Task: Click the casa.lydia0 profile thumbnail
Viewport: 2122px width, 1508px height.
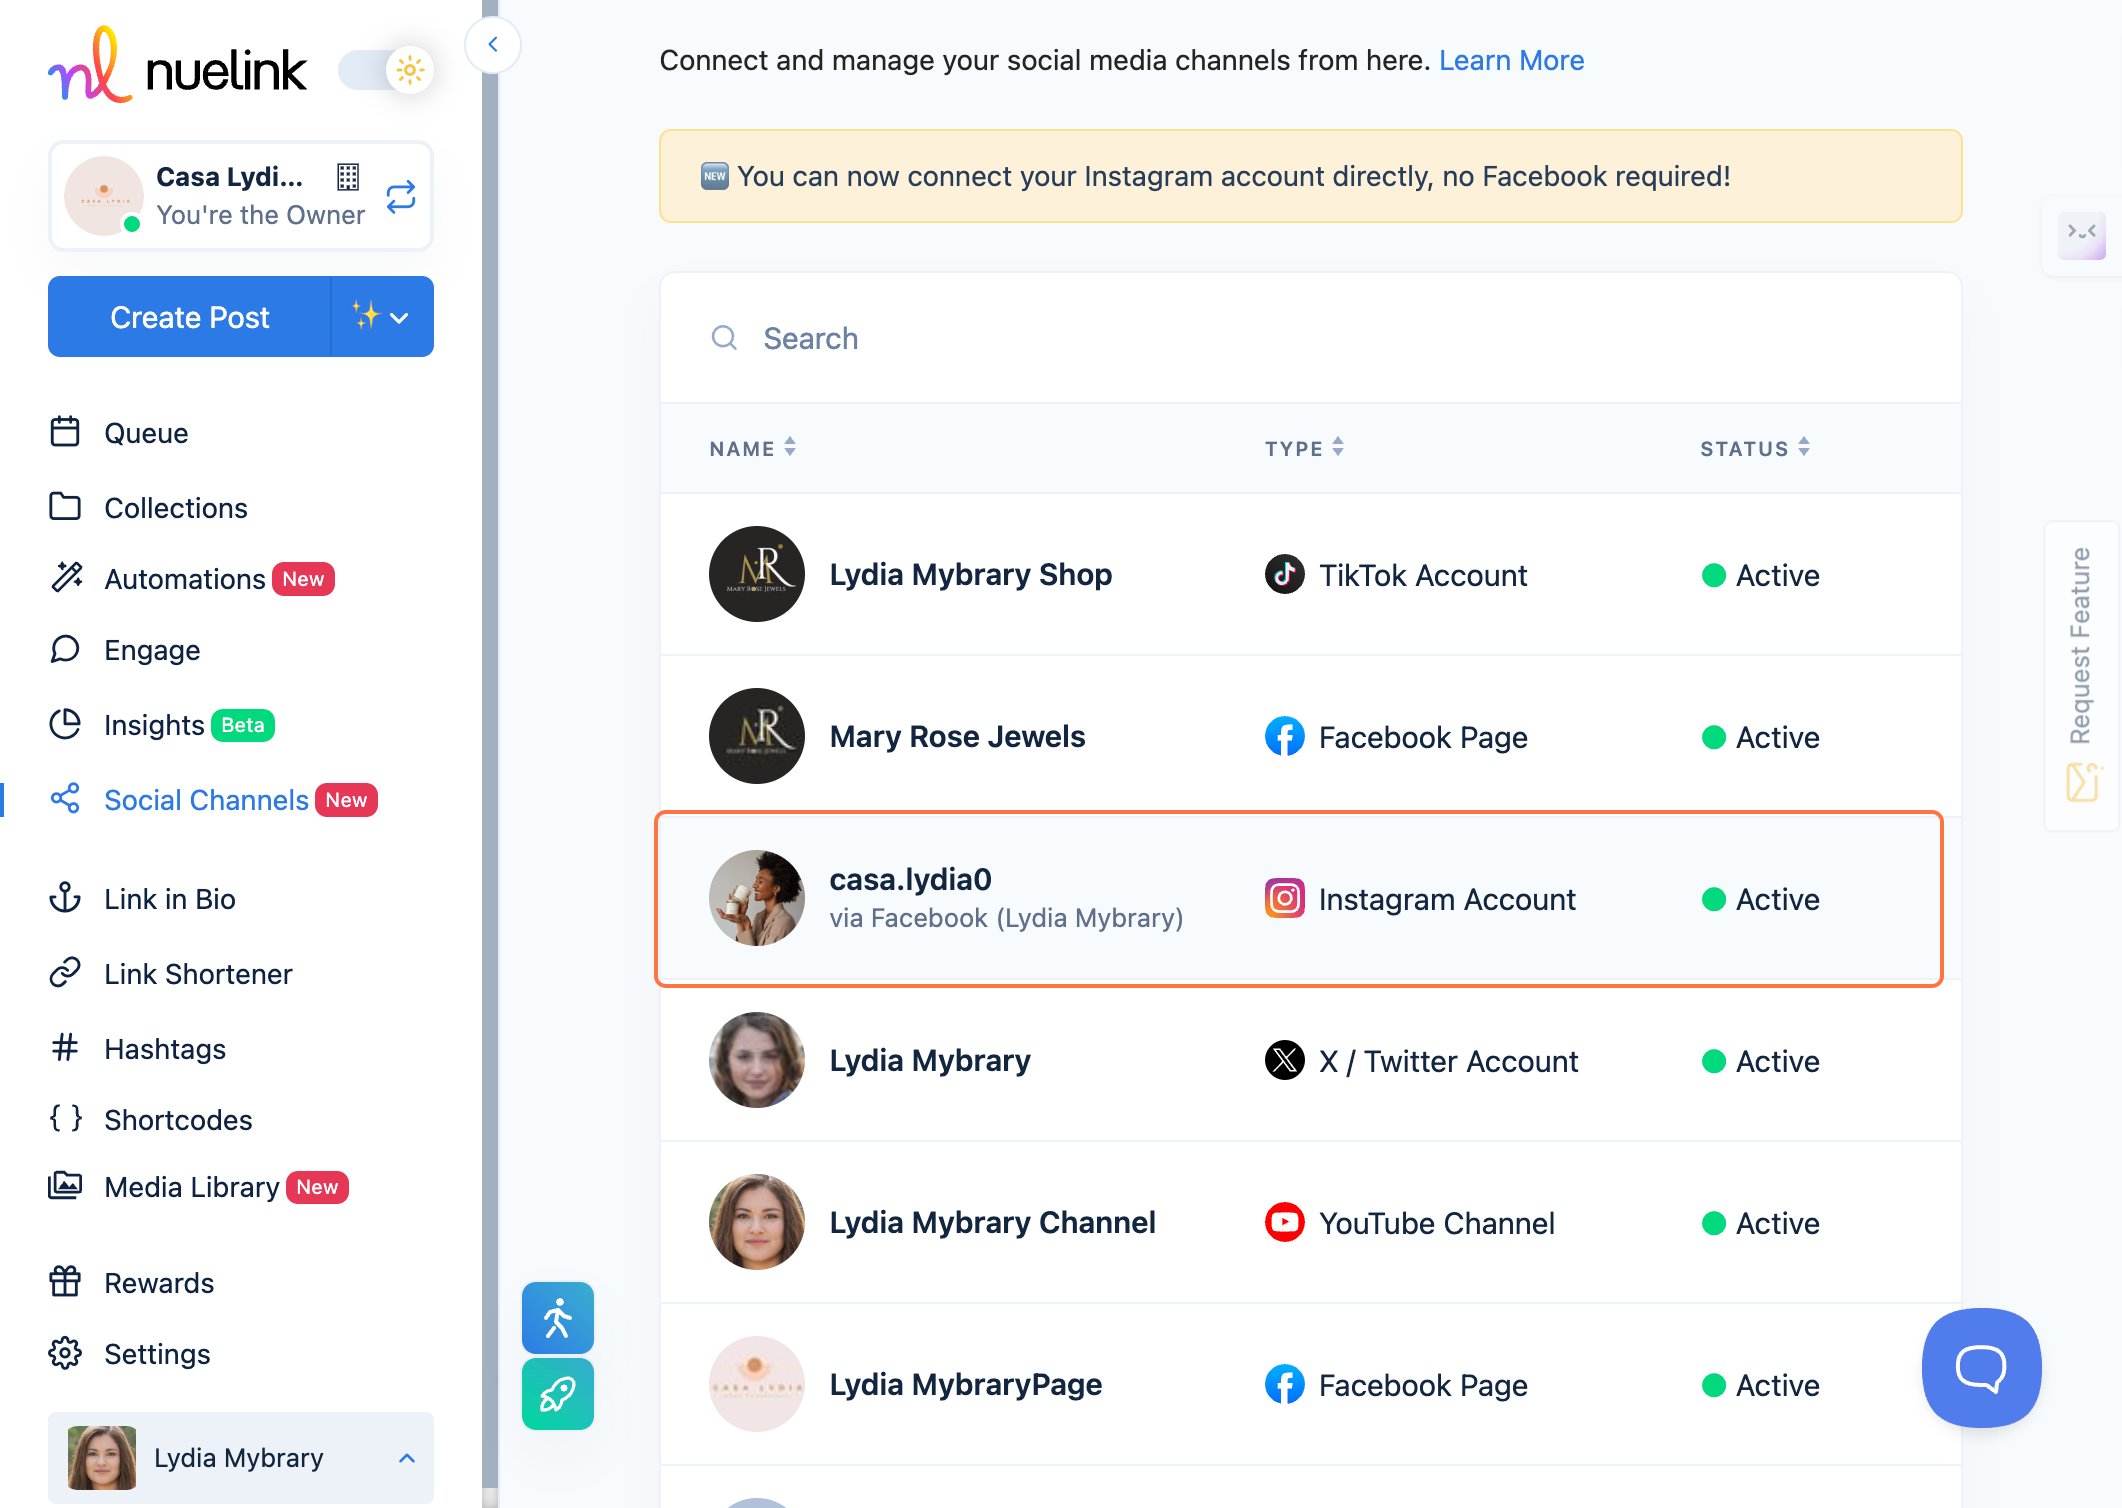Action: click(x=757, y=898)
